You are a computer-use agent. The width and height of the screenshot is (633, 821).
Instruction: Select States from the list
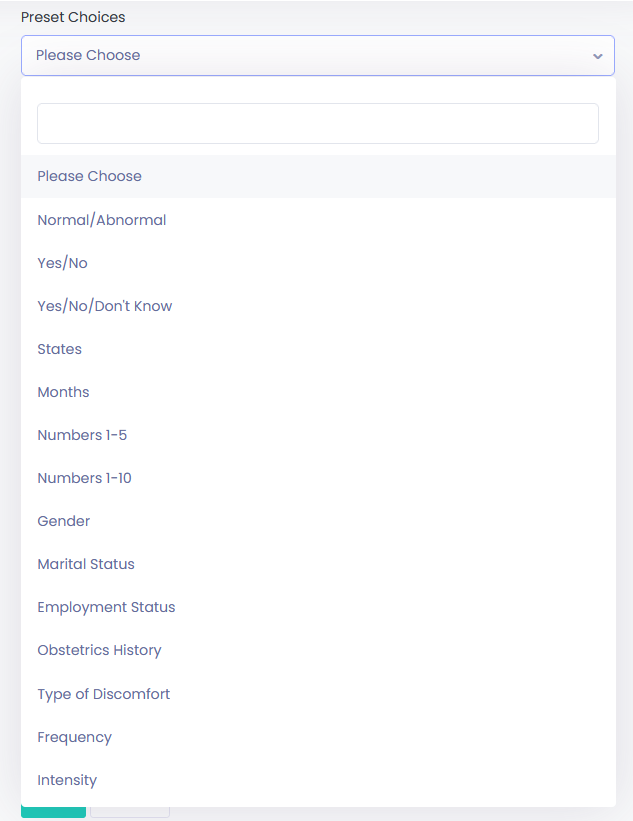(318, 349)
